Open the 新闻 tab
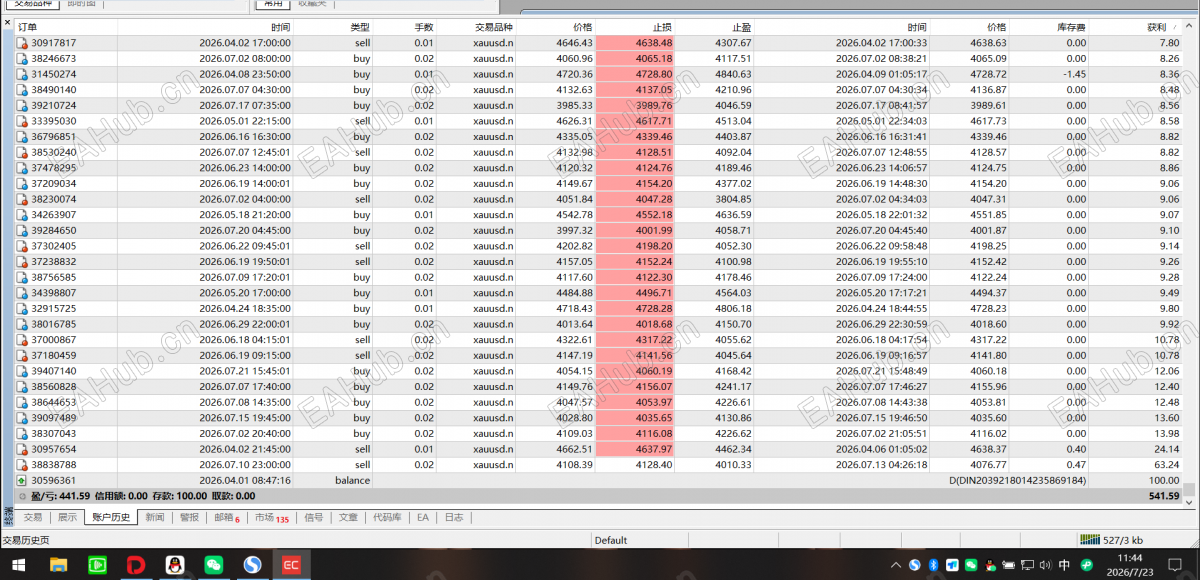The image size is (1200, 580). click(155, 518)
